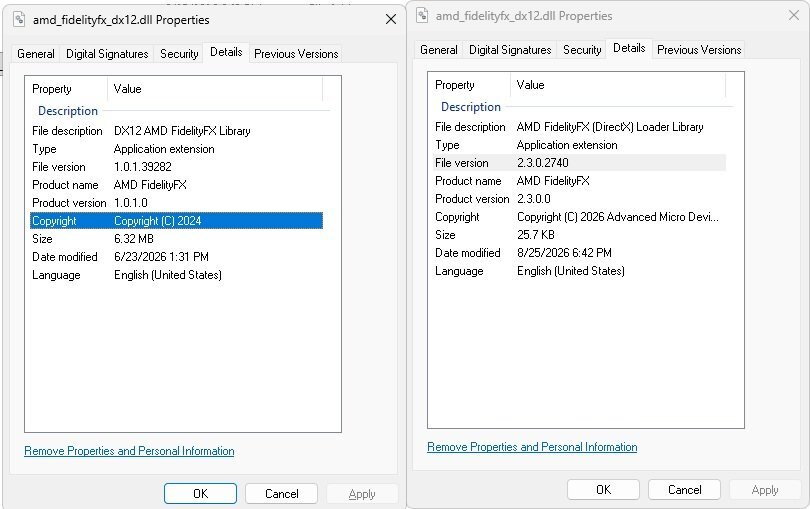
Task: Click Description group header in right window
Action: pos(471,106)
